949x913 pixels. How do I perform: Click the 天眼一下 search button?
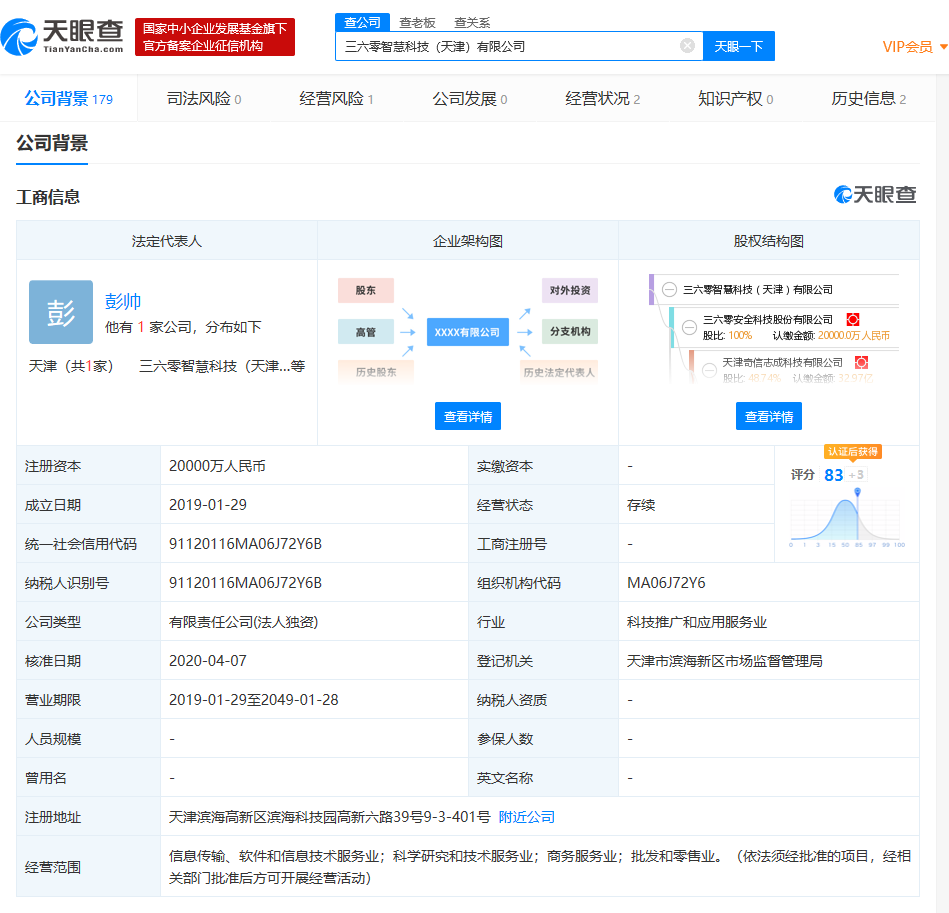click(x=738, y=46)
